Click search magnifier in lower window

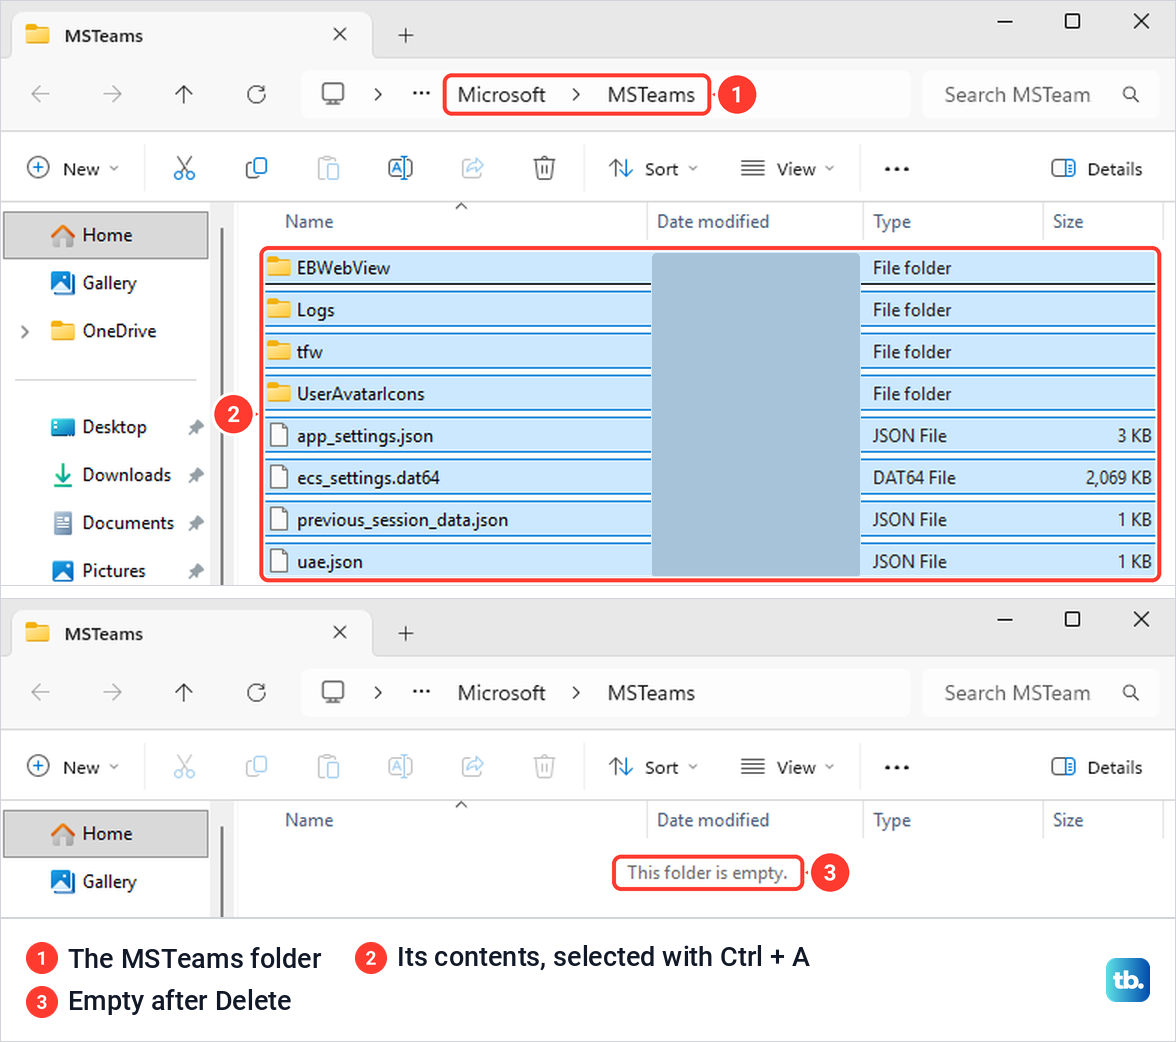pos(1130,692)
